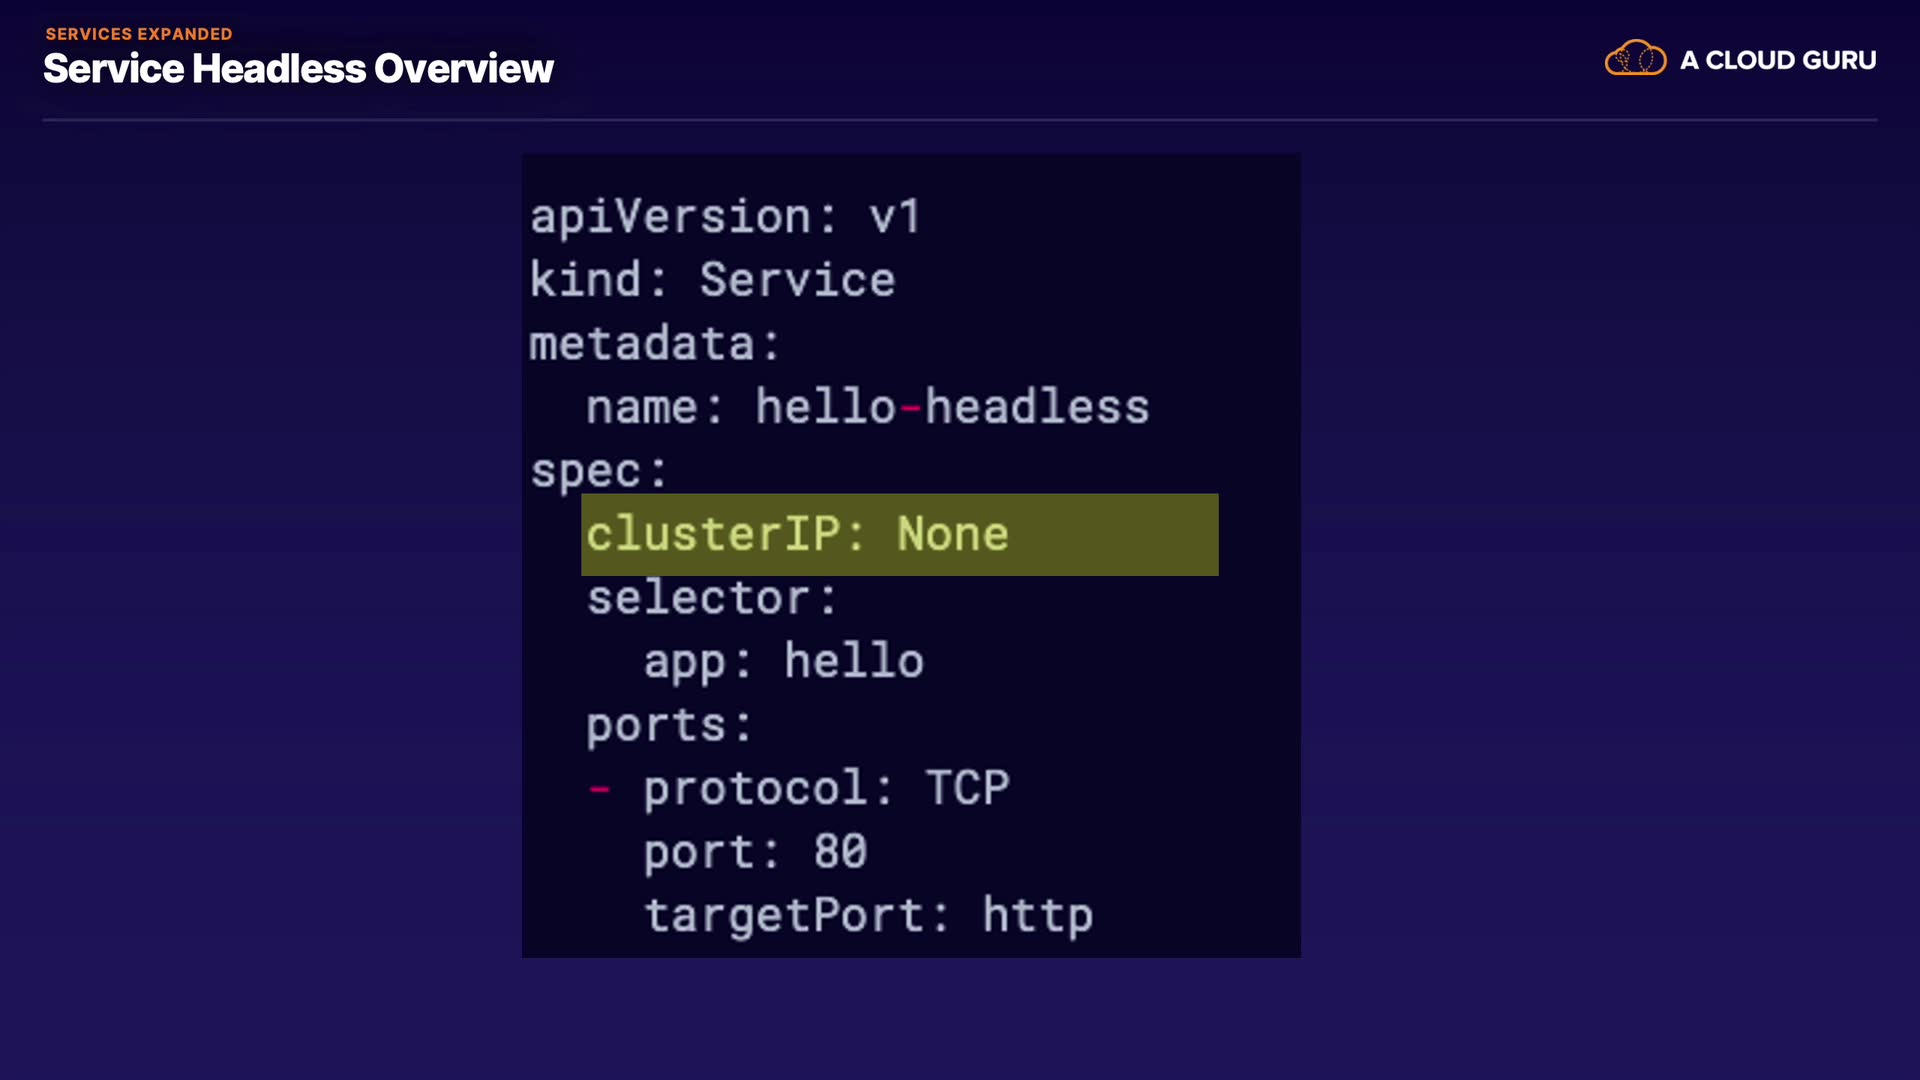The width and height of the screenshot is (1920, 1080).
Task: Click the apiVersion: v1 line
Action: point(724,217)
